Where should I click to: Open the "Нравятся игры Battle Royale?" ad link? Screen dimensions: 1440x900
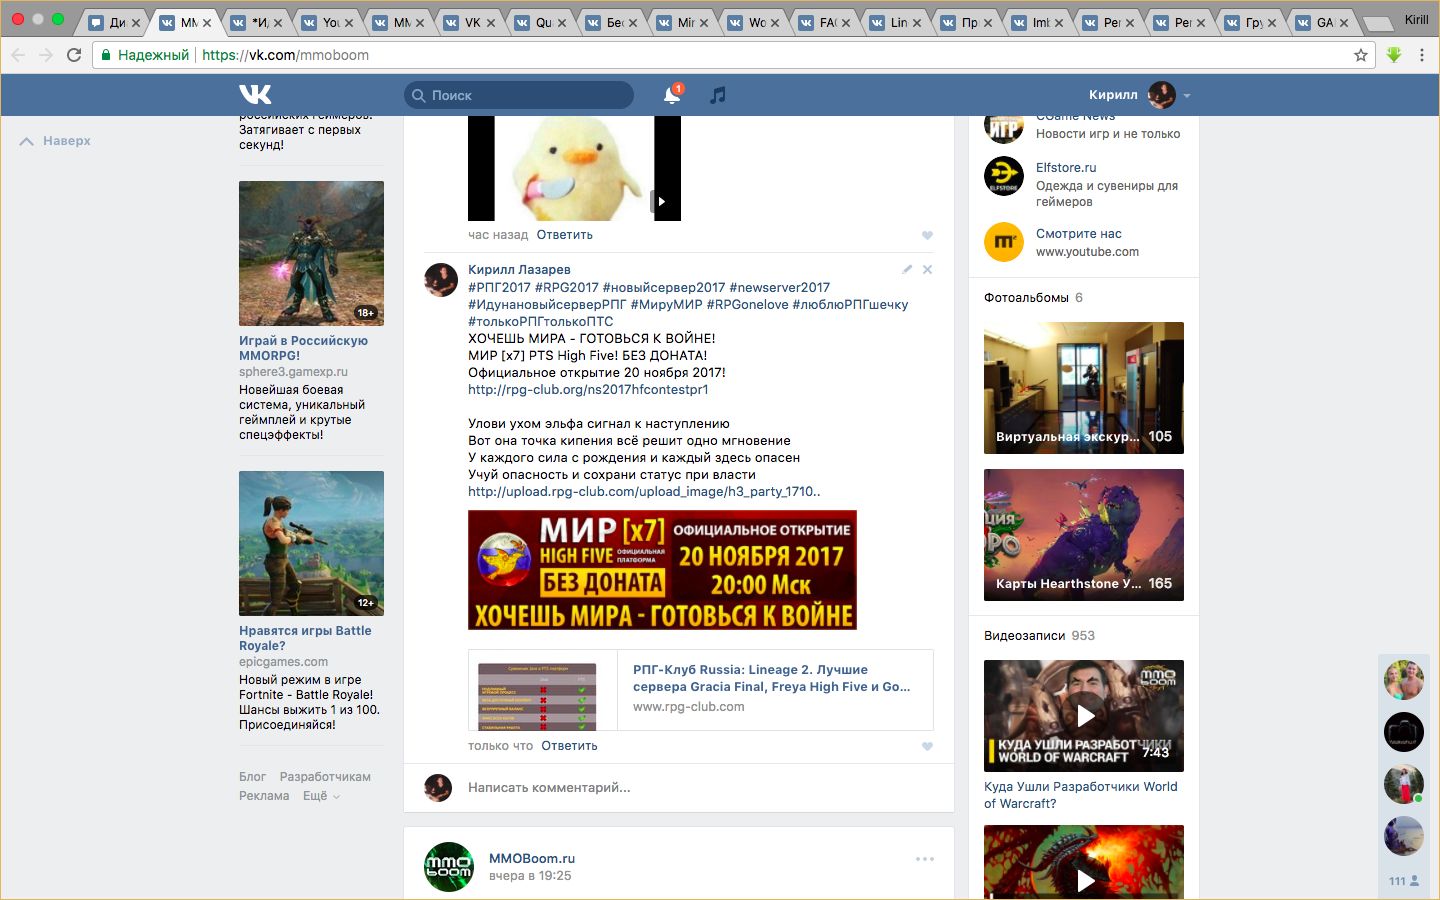click(305, 638)
